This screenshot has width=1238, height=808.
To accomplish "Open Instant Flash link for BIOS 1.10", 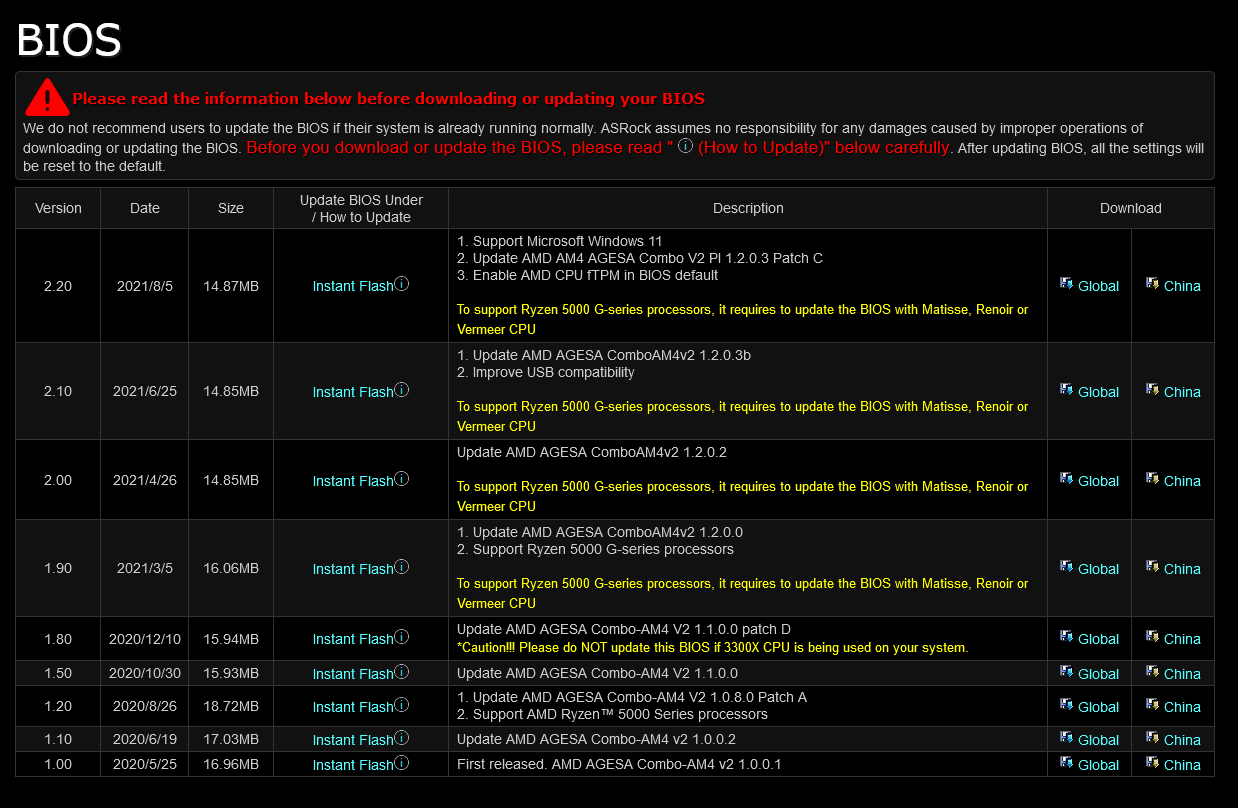I will tap(353, 740).
